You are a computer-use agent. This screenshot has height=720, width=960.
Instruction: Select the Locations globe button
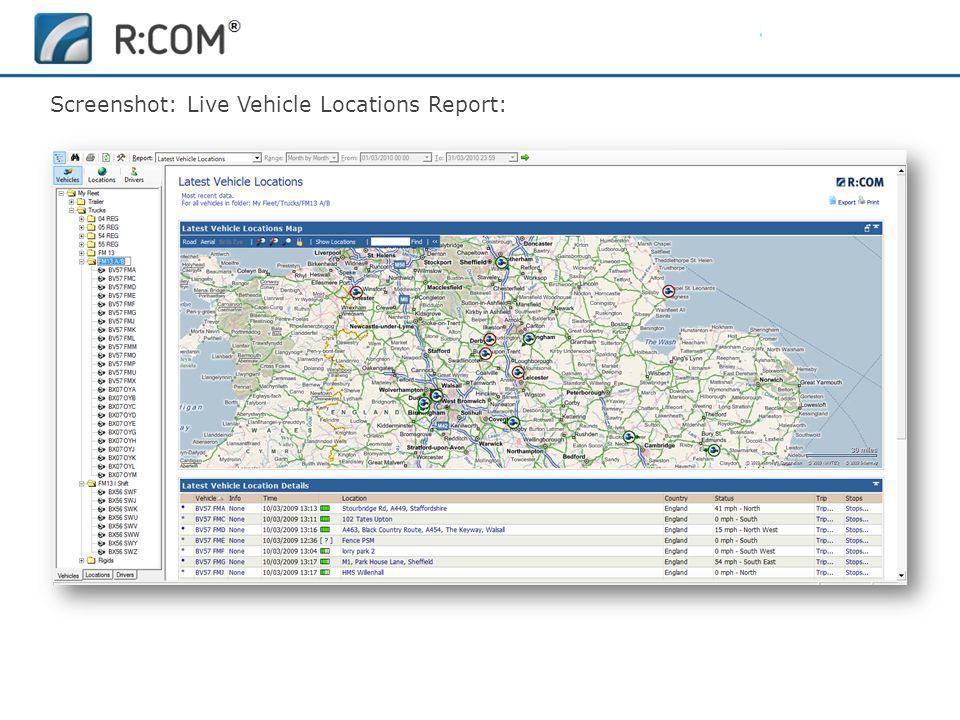tap(102, 175)
